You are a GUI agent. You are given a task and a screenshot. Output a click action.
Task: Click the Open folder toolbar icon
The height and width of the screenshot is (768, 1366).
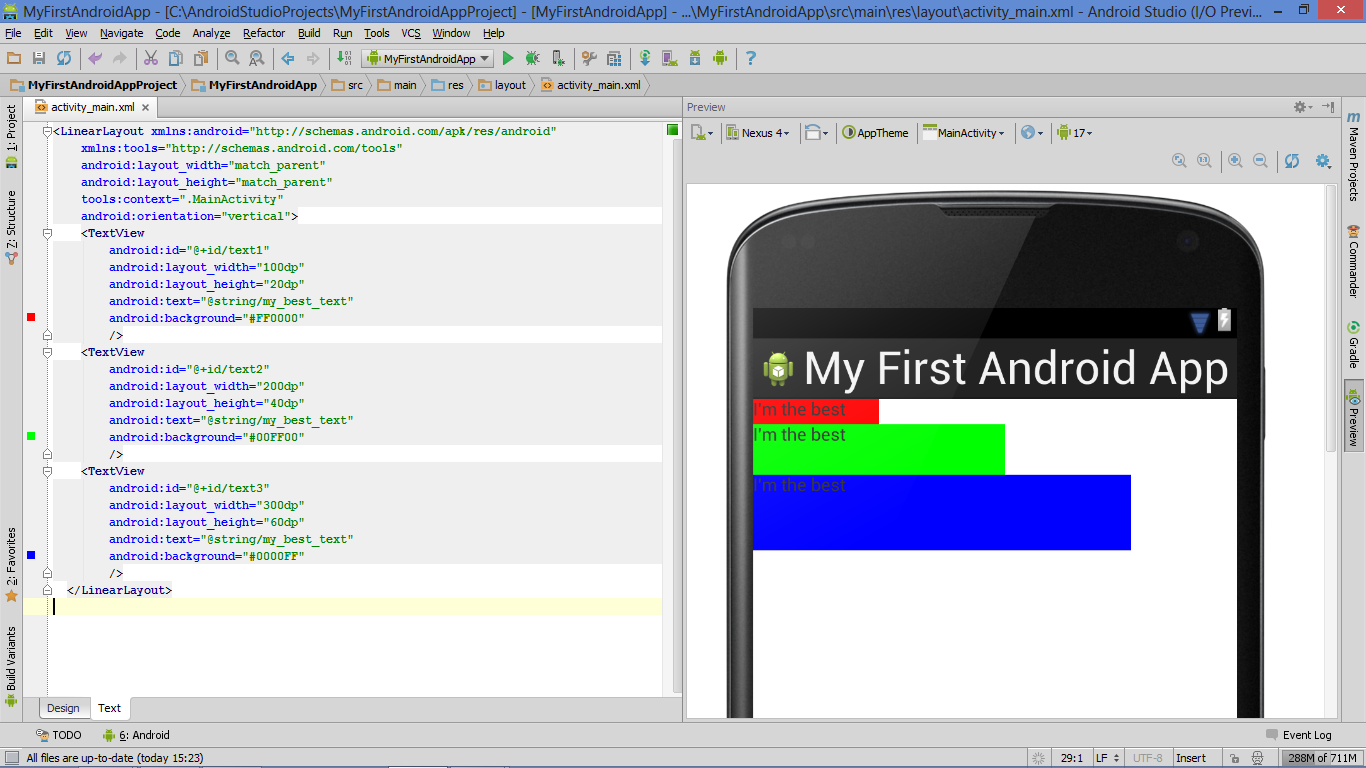pyautogui.click(x=14, y=59)
